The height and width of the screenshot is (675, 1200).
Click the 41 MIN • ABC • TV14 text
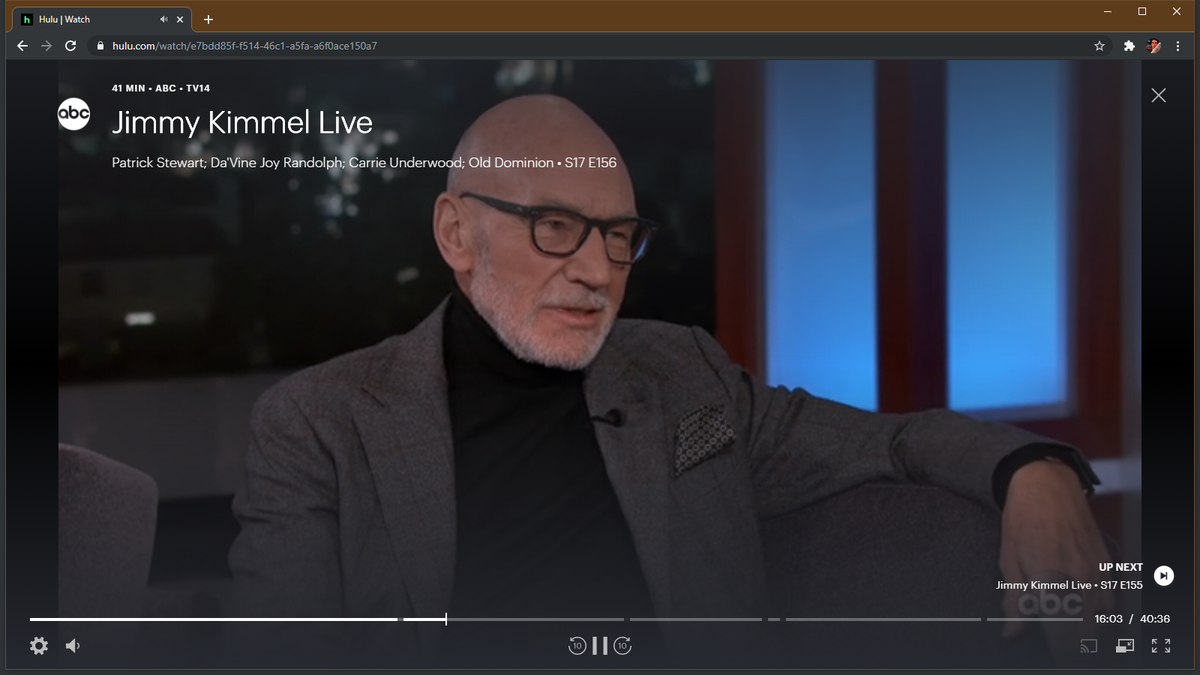[x=161, y=88]
